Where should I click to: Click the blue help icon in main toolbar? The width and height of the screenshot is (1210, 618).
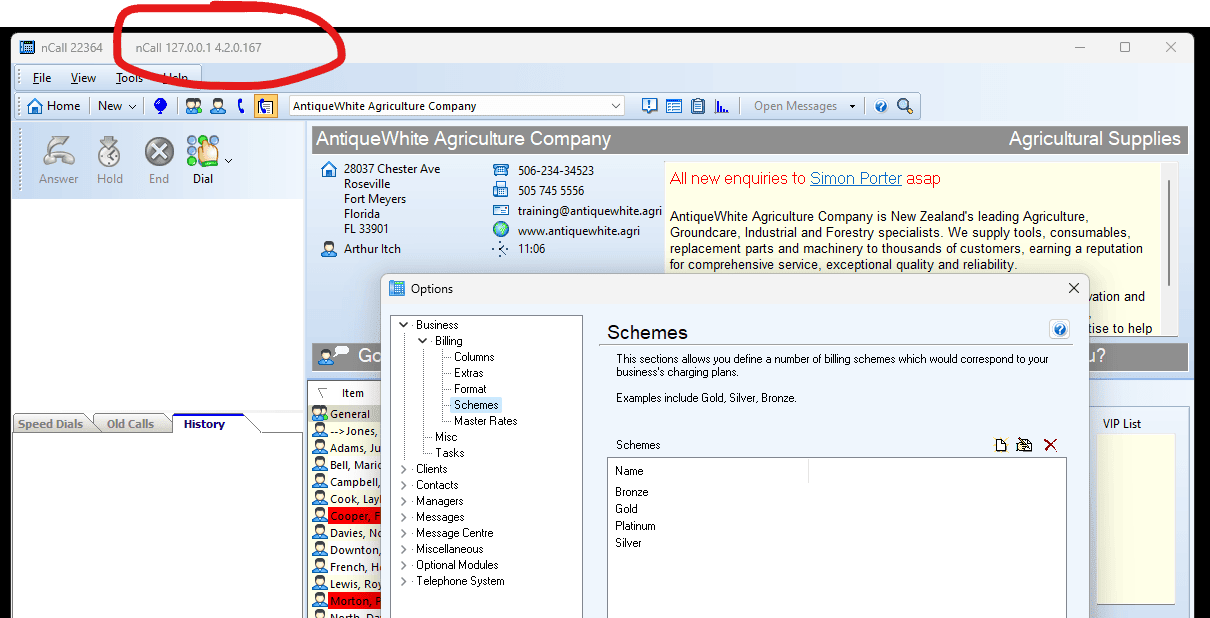881,106
